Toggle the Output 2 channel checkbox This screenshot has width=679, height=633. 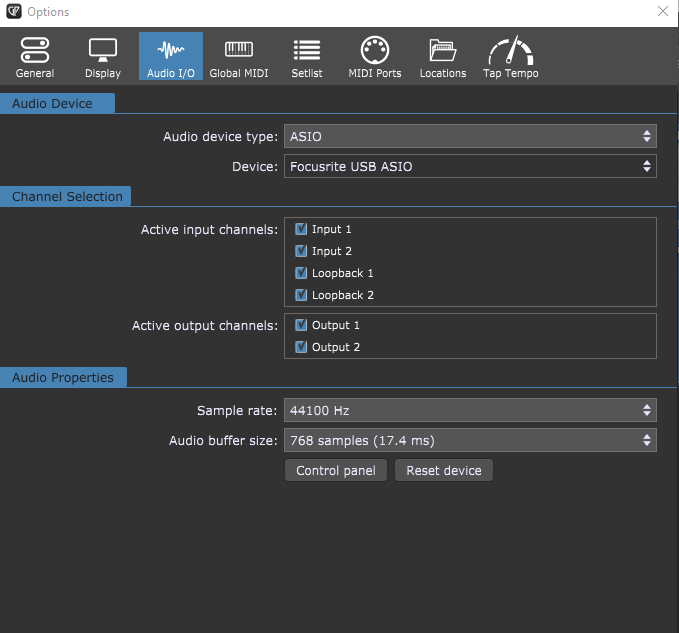coord(301,347)
